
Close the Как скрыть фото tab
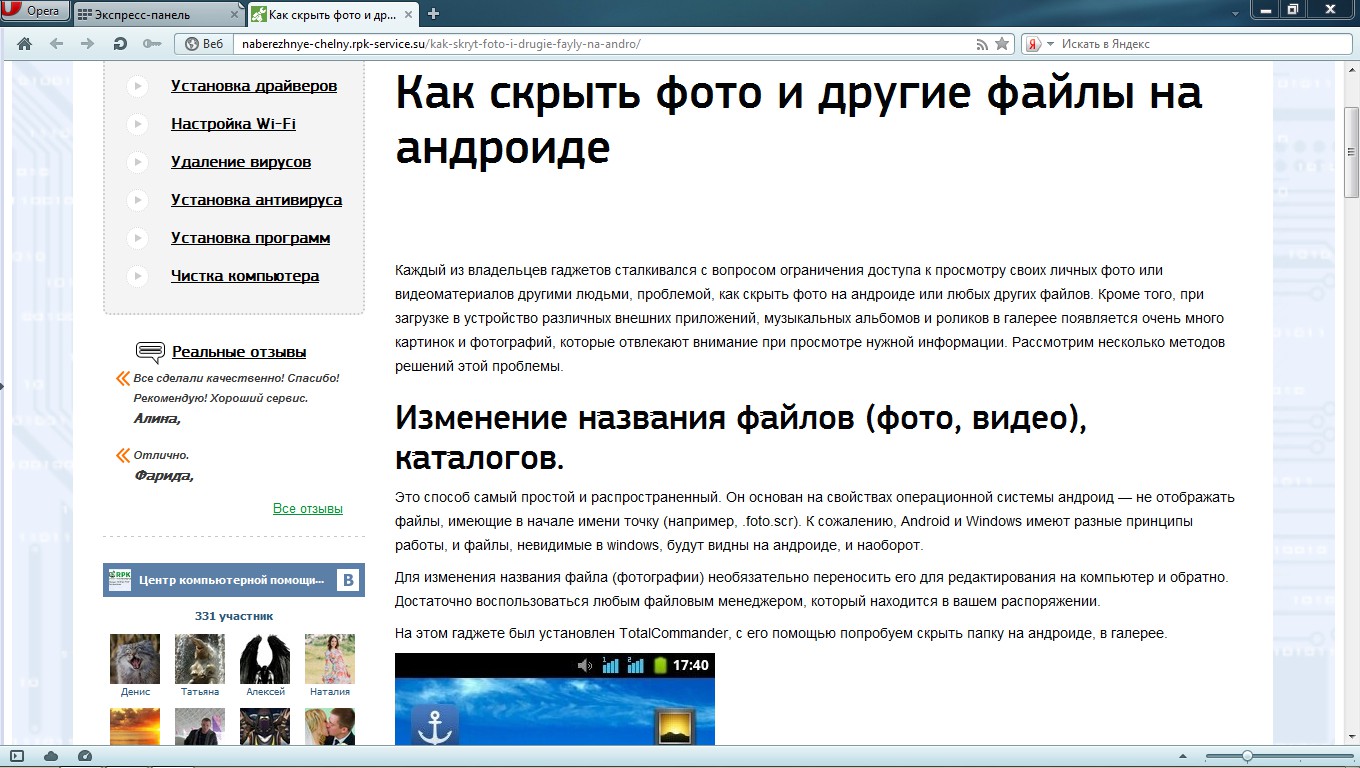408,14
